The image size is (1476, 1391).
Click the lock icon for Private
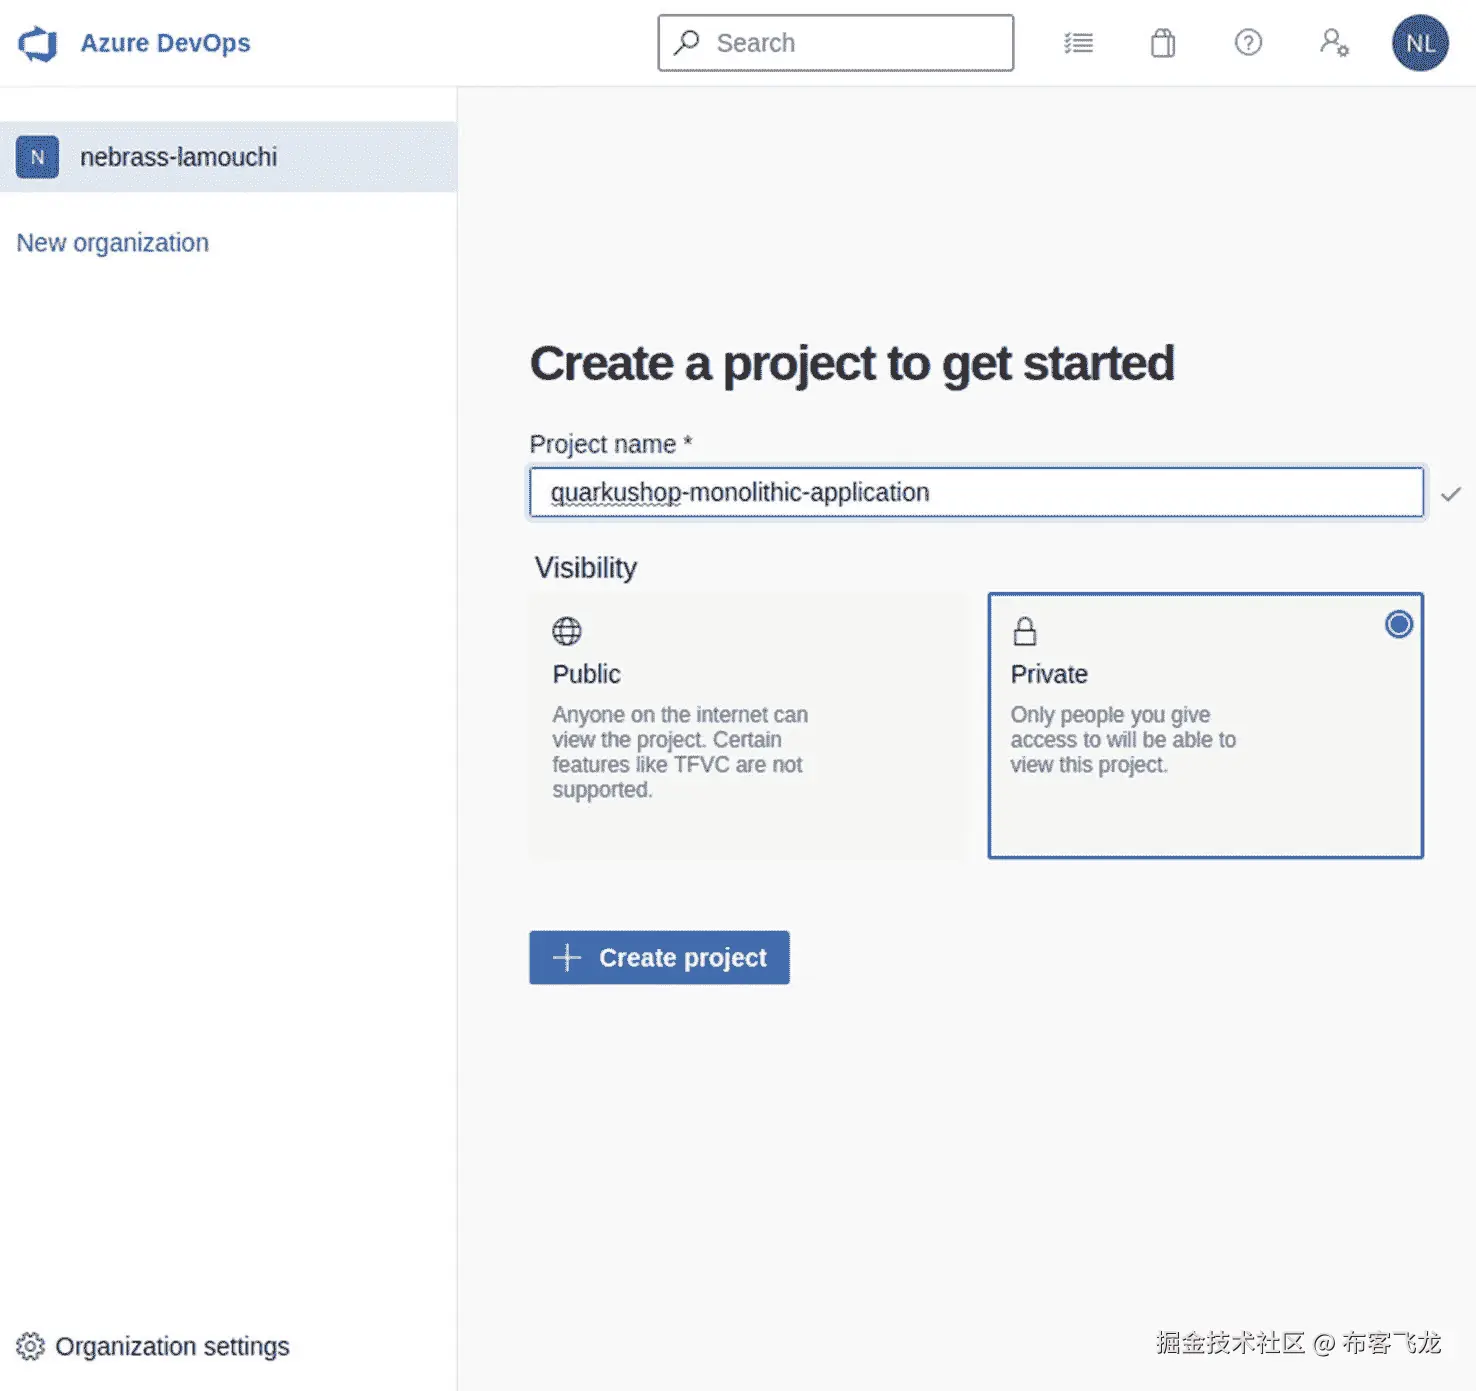(1025, 631)
